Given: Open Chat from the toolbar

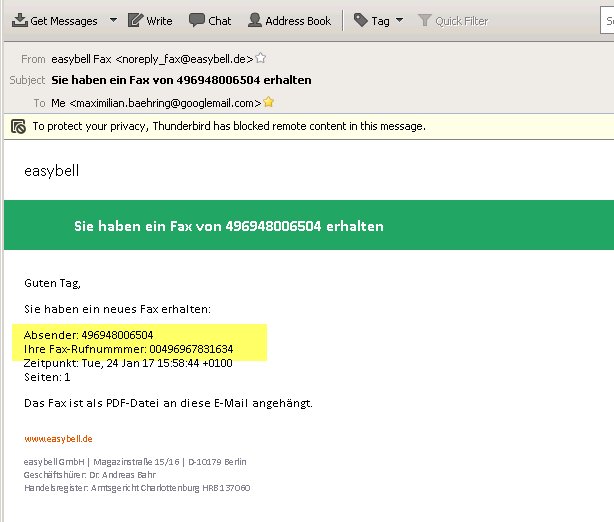Looking at the screenshot, I should click(x=210, y=20).
